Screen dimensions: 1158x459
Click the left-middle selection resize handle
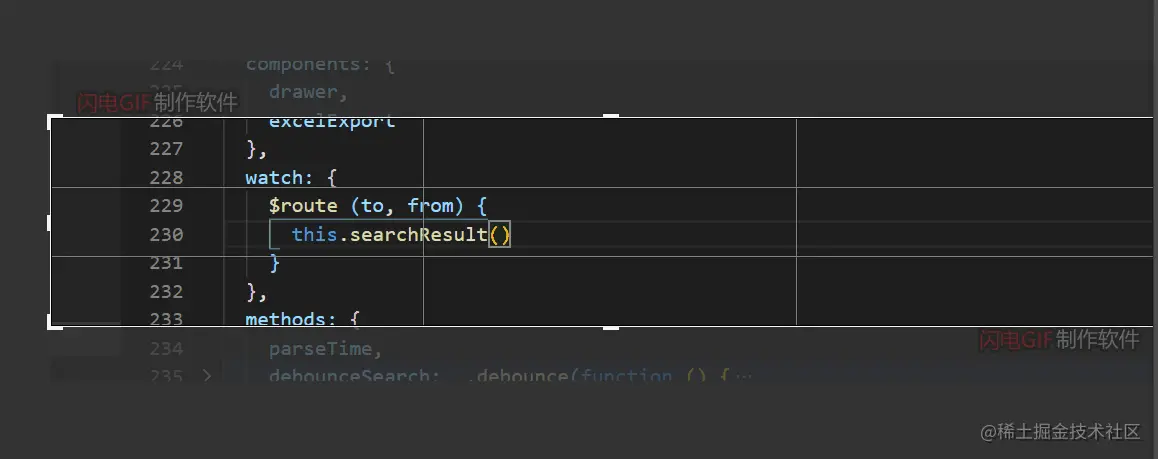point(50,222)
